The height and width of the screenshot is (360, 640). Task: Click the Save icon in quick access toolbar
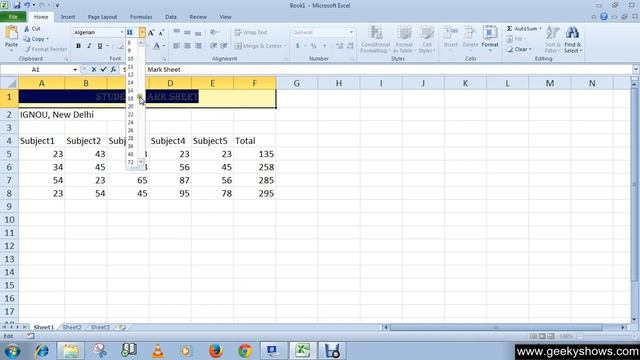[17, 5]
